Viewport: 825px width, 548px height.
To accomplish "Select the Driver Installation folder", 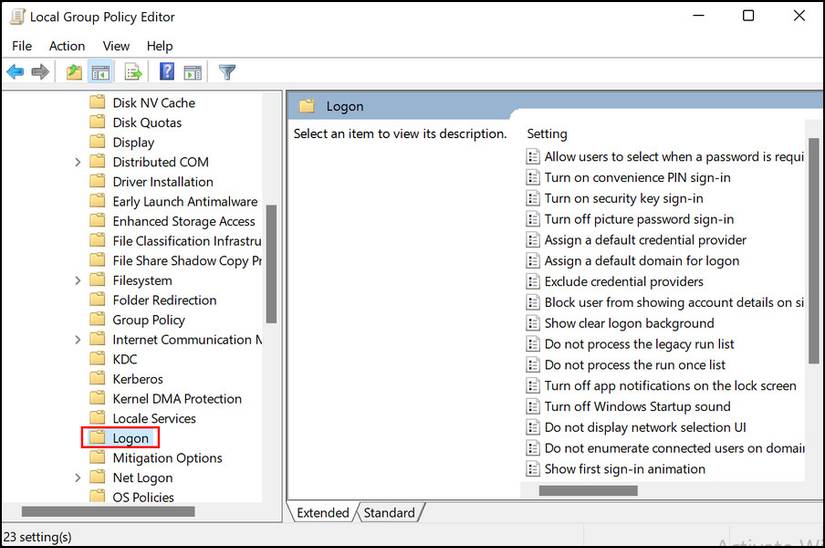I will 163,181.
